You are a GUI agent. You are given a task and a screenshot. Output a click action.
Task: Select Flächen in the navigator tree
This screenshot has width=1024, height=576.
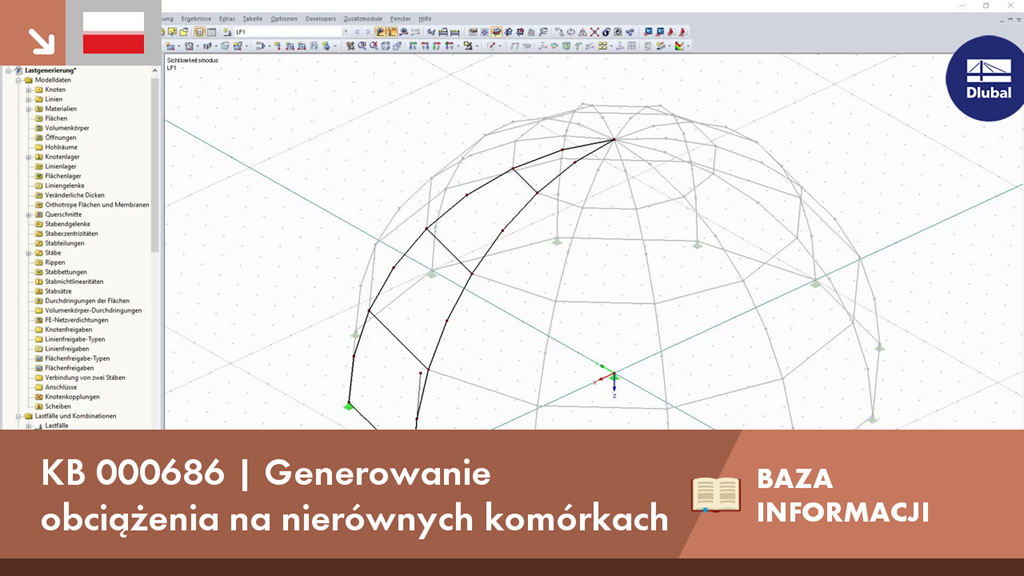(x=56, y=119)
